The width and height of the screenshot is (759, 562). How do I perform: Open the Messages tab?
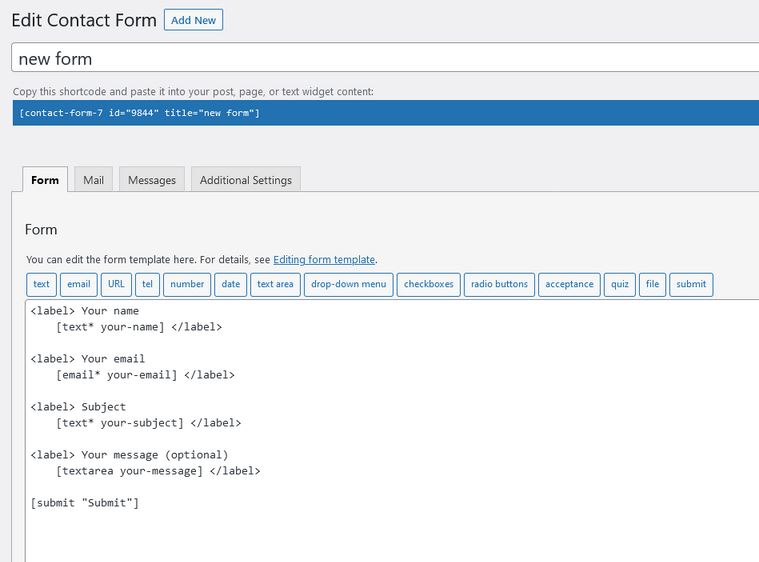tap(152, 180)
